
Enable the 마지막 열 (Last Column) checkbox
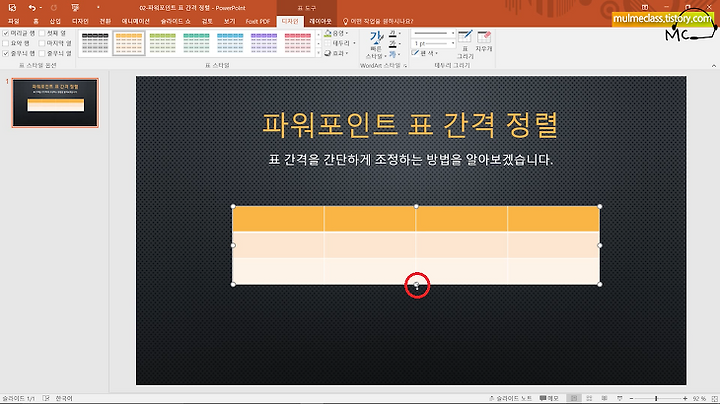[x=42, y=43]
